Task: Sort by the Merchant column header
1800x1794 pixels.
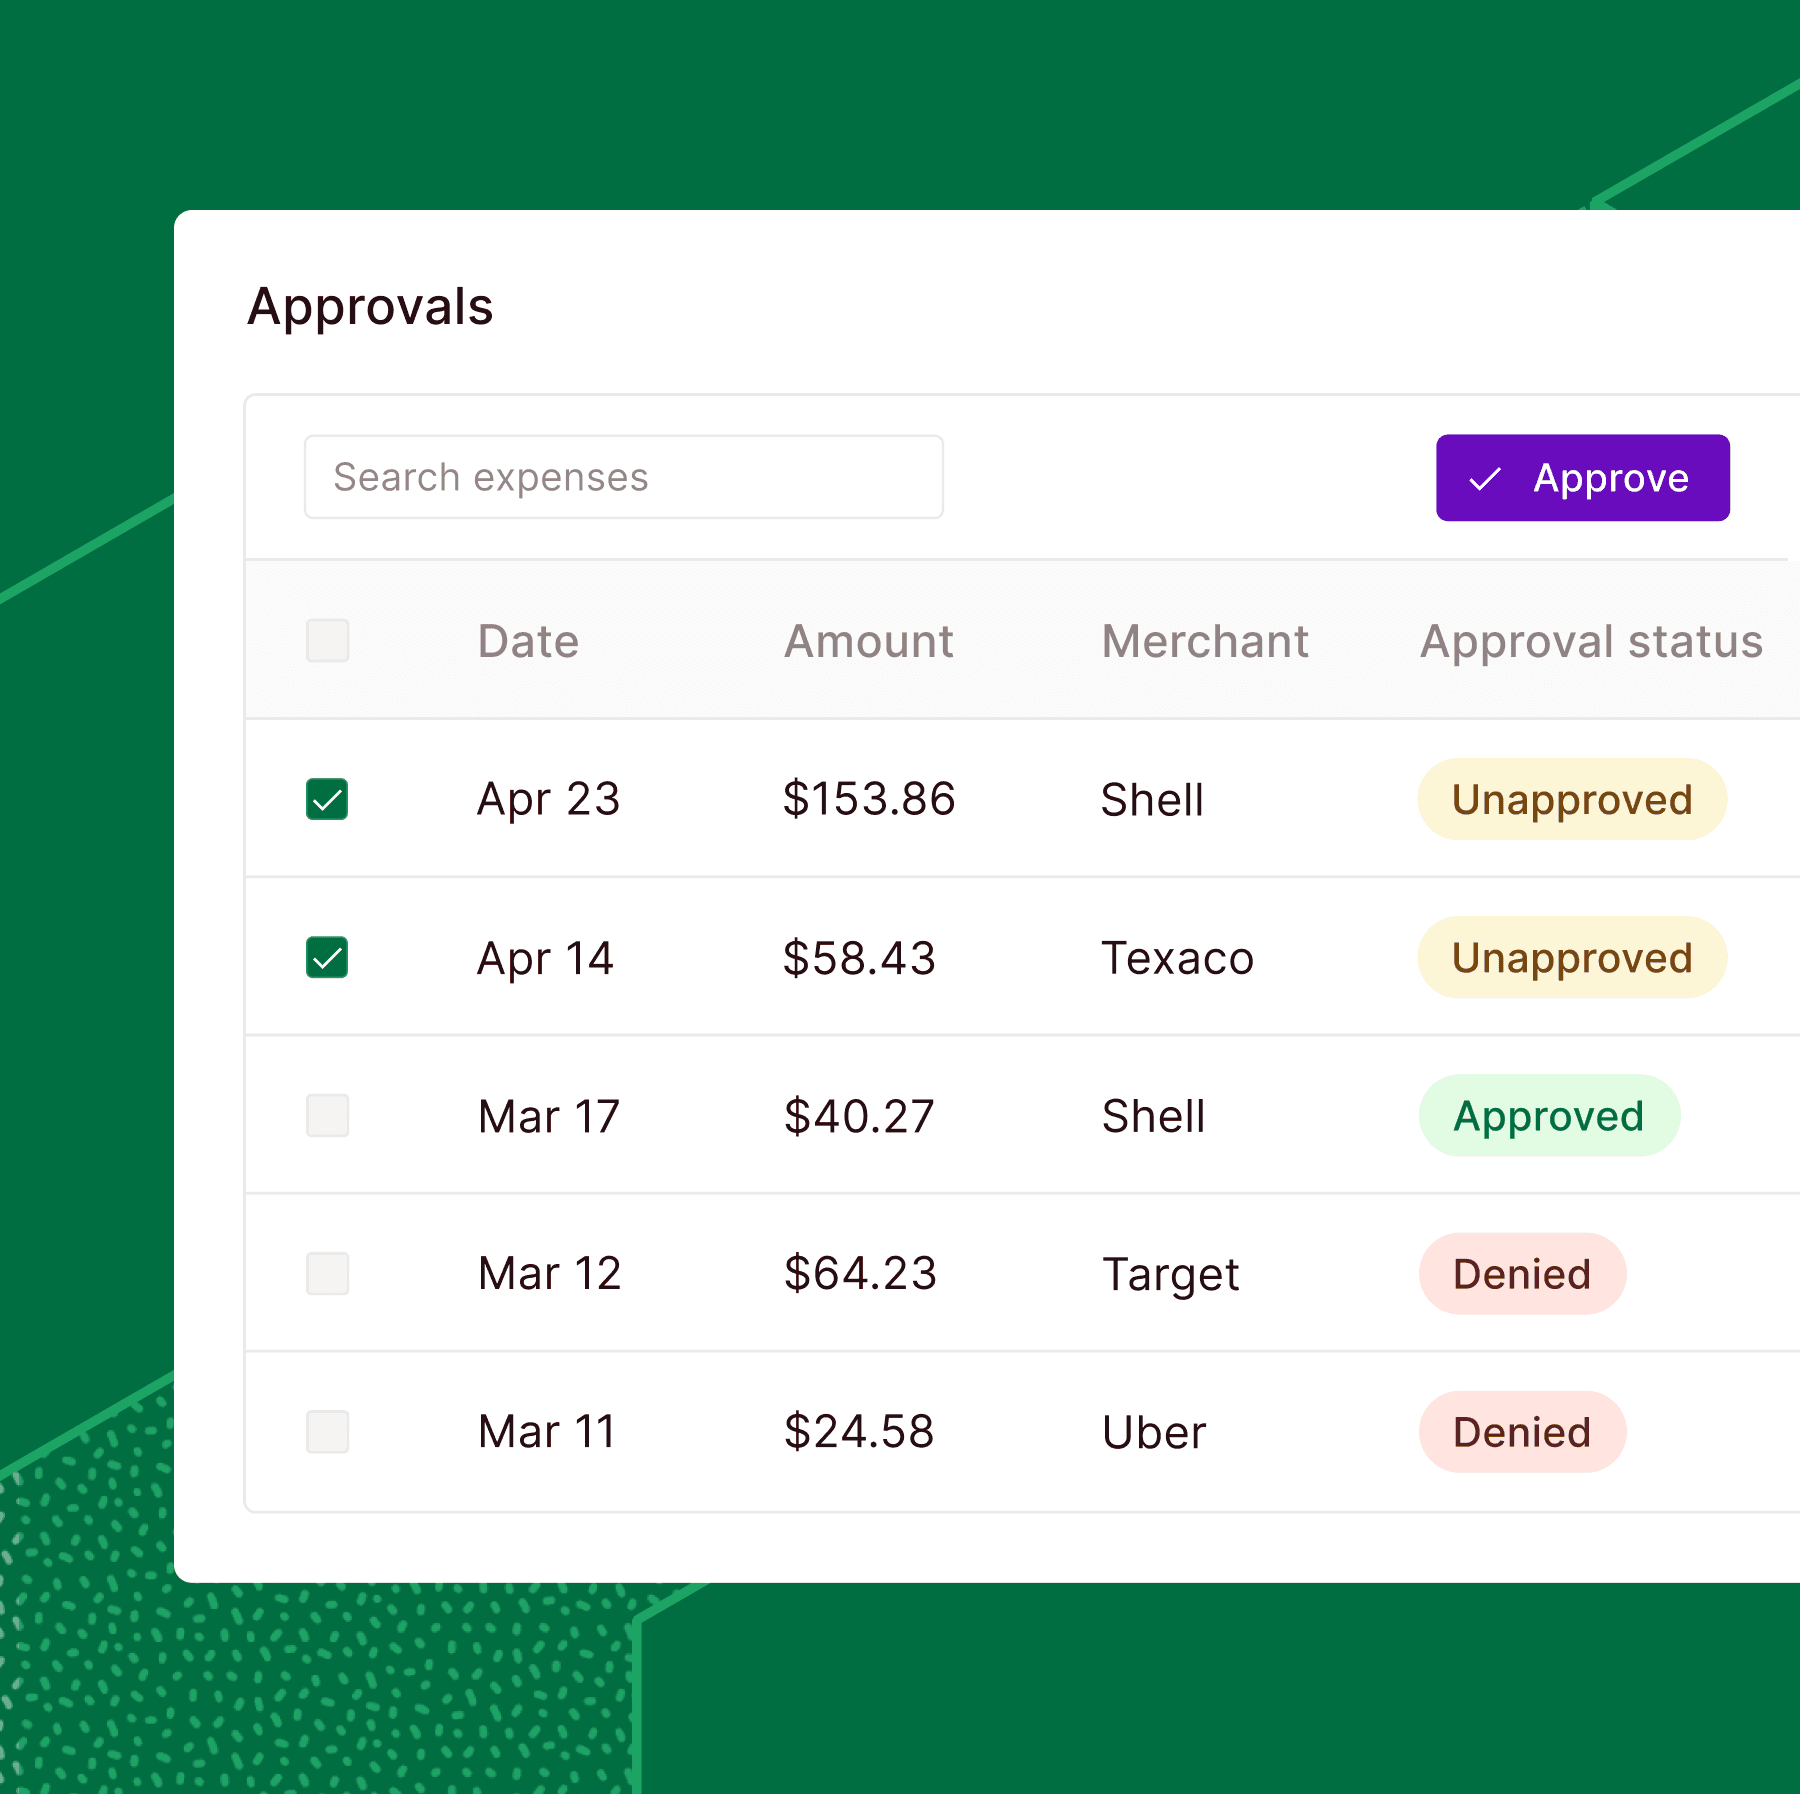Action: tap(1205, 641)
